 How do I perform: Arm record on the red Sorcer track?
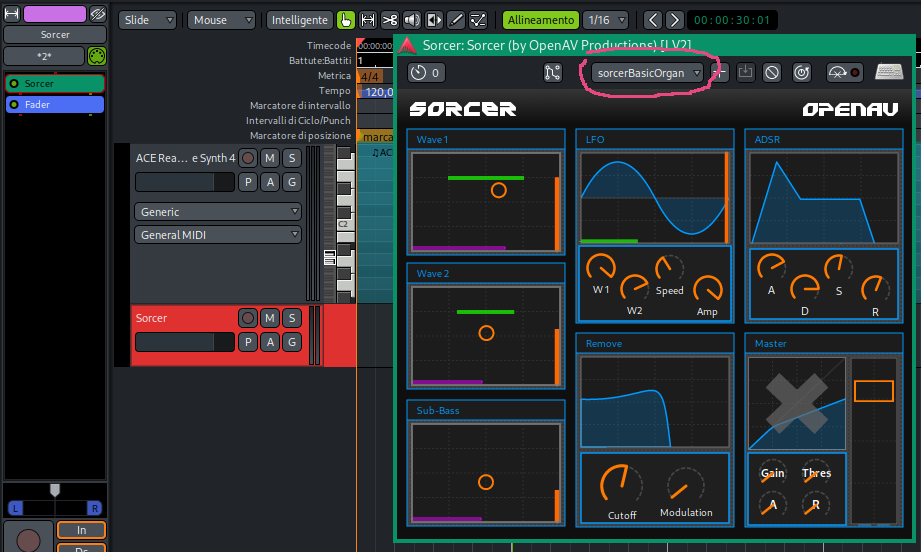pyautogui.click(x=248, y=318)
